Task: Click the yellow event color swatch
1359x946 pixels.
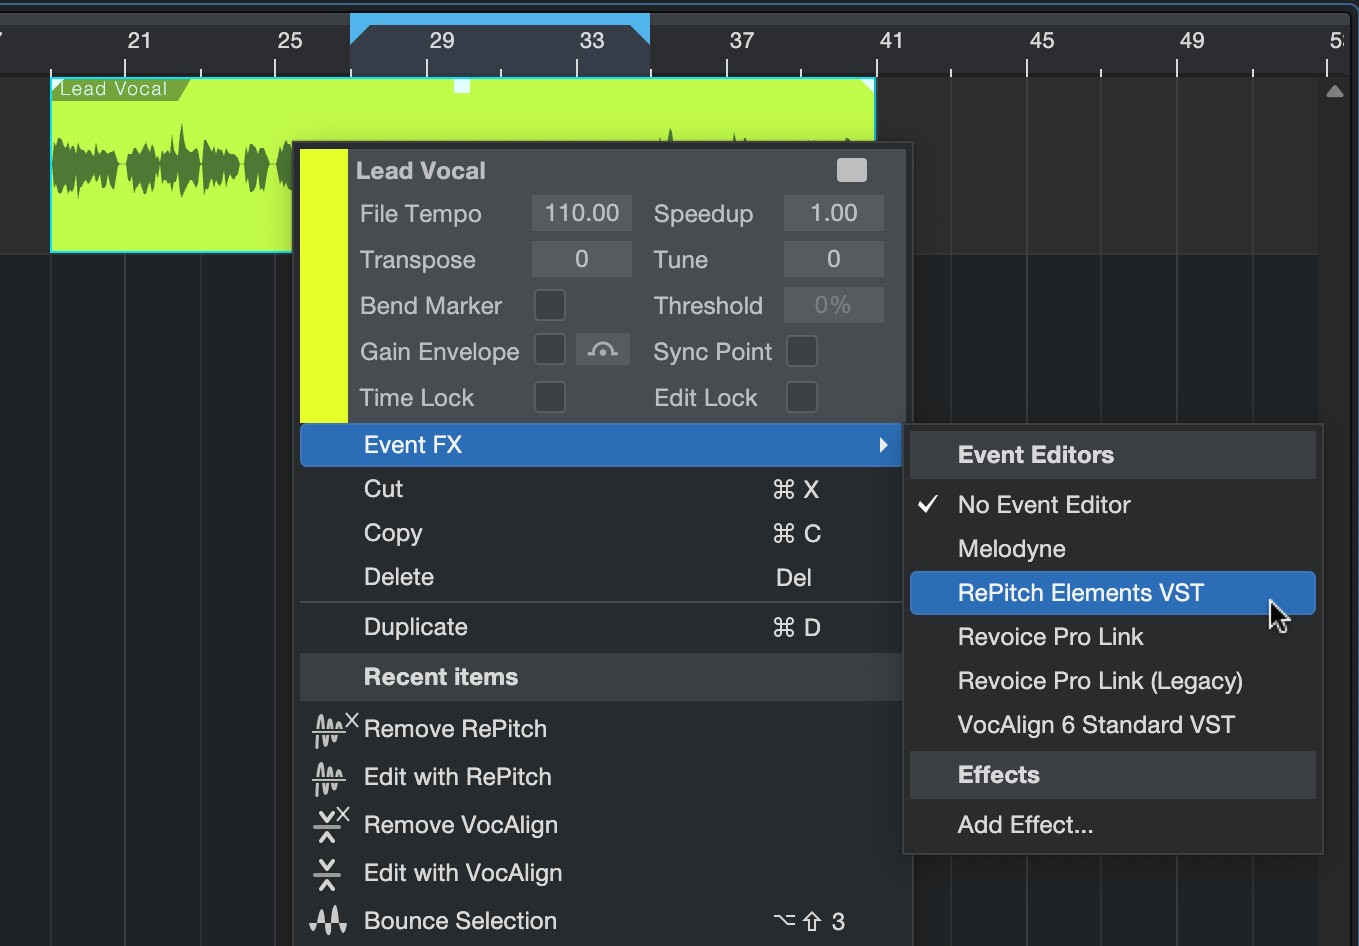Action: tap(323, 286)
